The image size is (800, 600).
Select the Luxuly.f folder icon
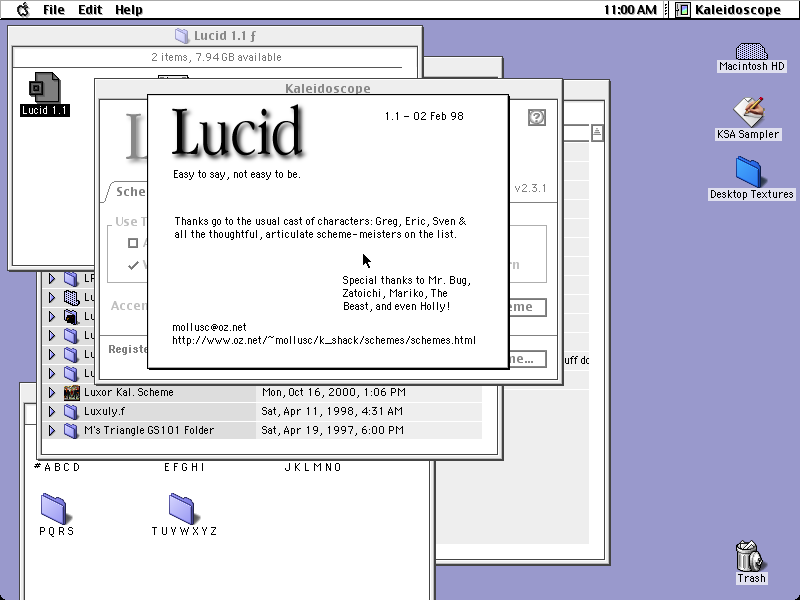[71, 411]
